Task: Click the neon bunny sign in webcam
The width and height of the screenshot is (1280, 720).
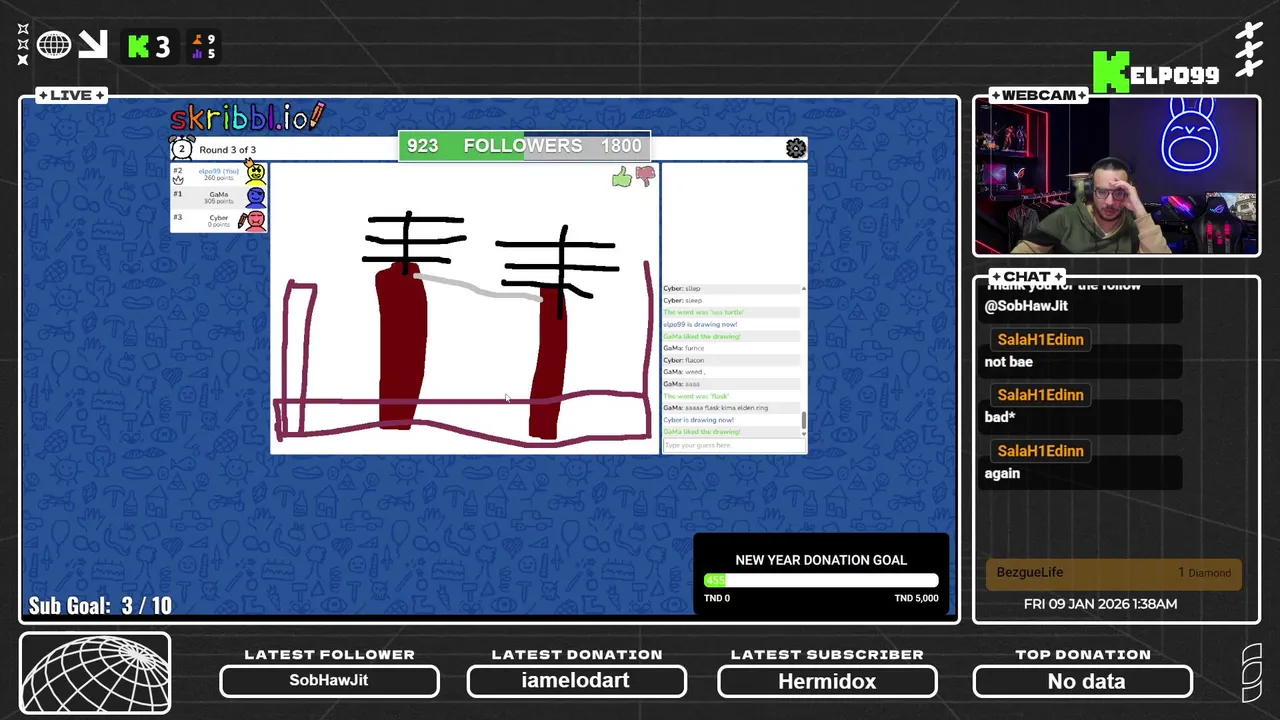Action: coord(1190,136)
